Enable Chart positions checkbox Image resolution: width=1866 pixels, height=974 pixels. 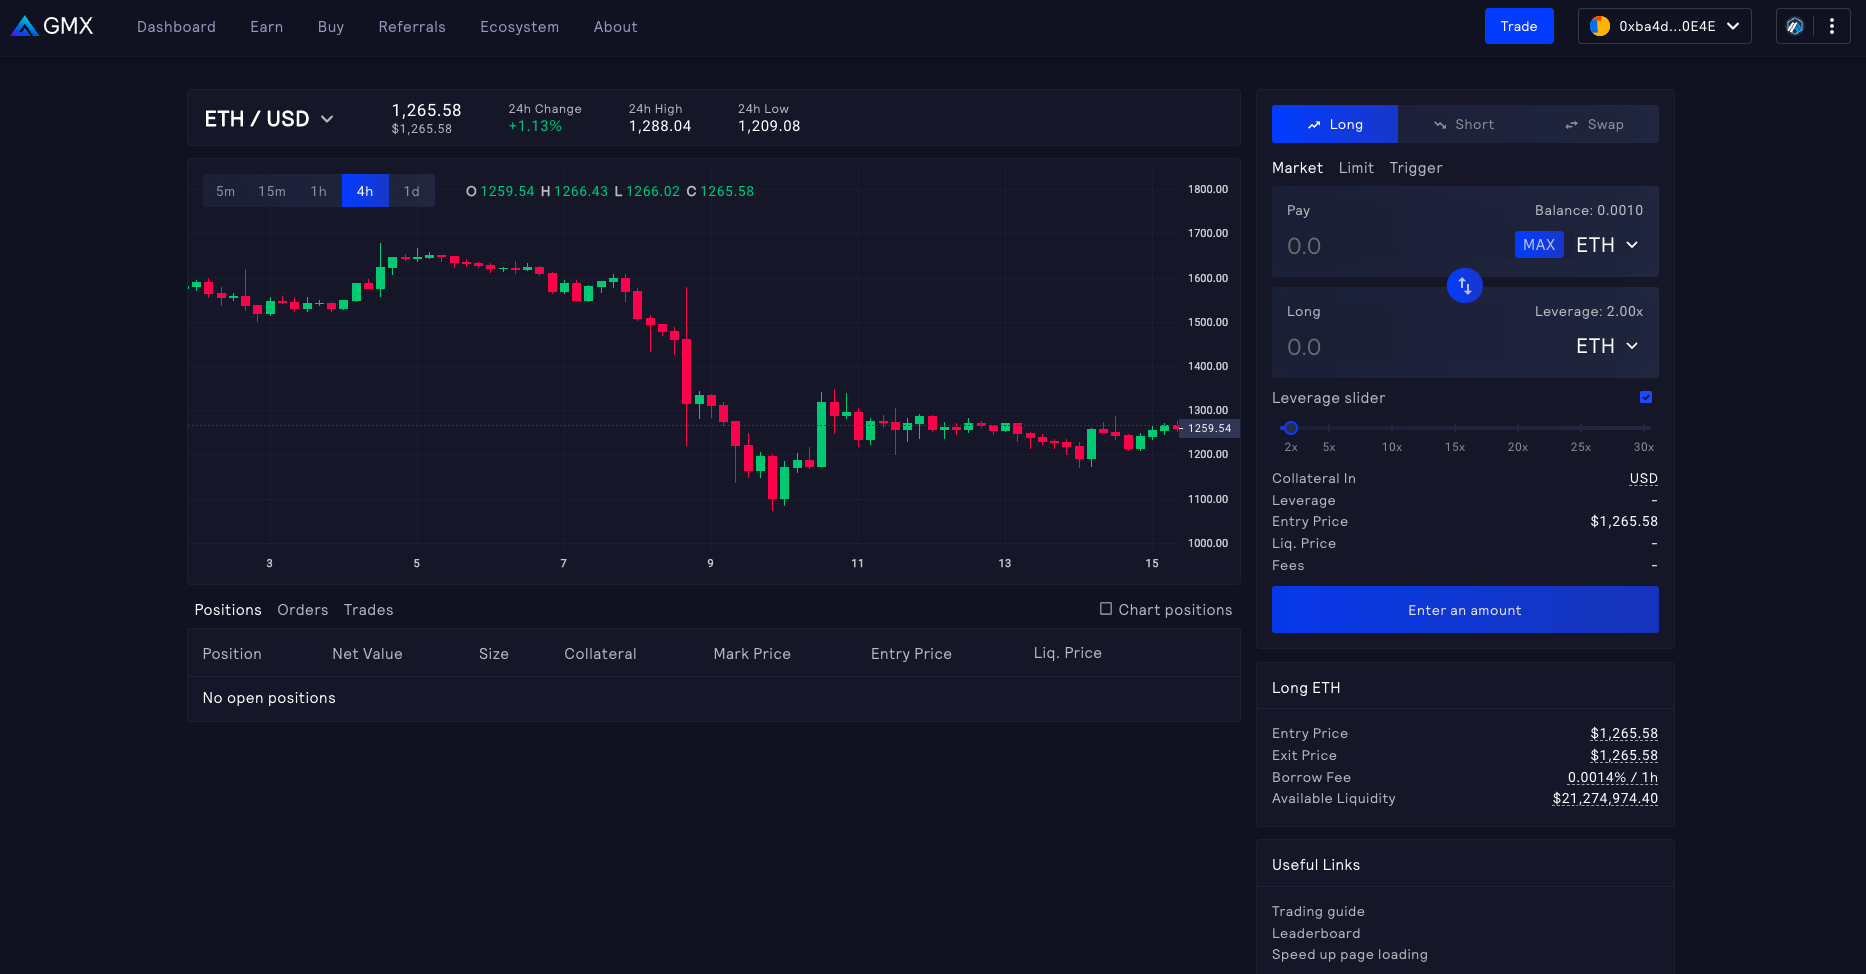pyautogui.click(x=1106, y=609)
